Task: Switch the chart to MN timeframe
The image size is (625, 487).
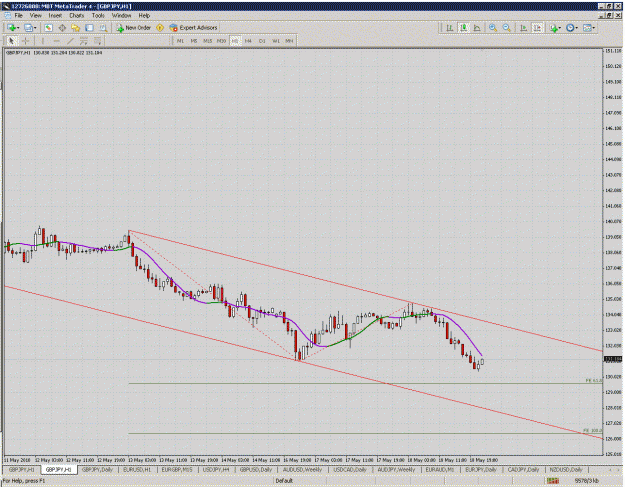Action: coord(289,41)
